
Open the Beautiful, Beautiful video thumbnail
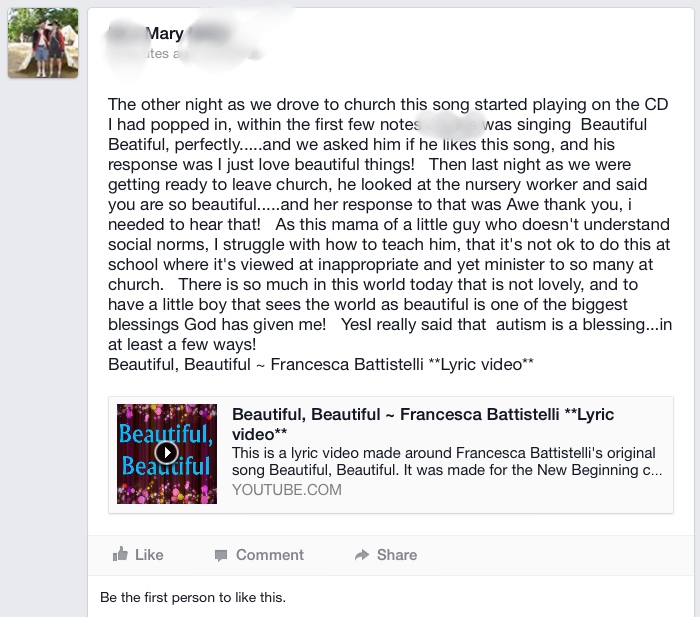point(167,454)
